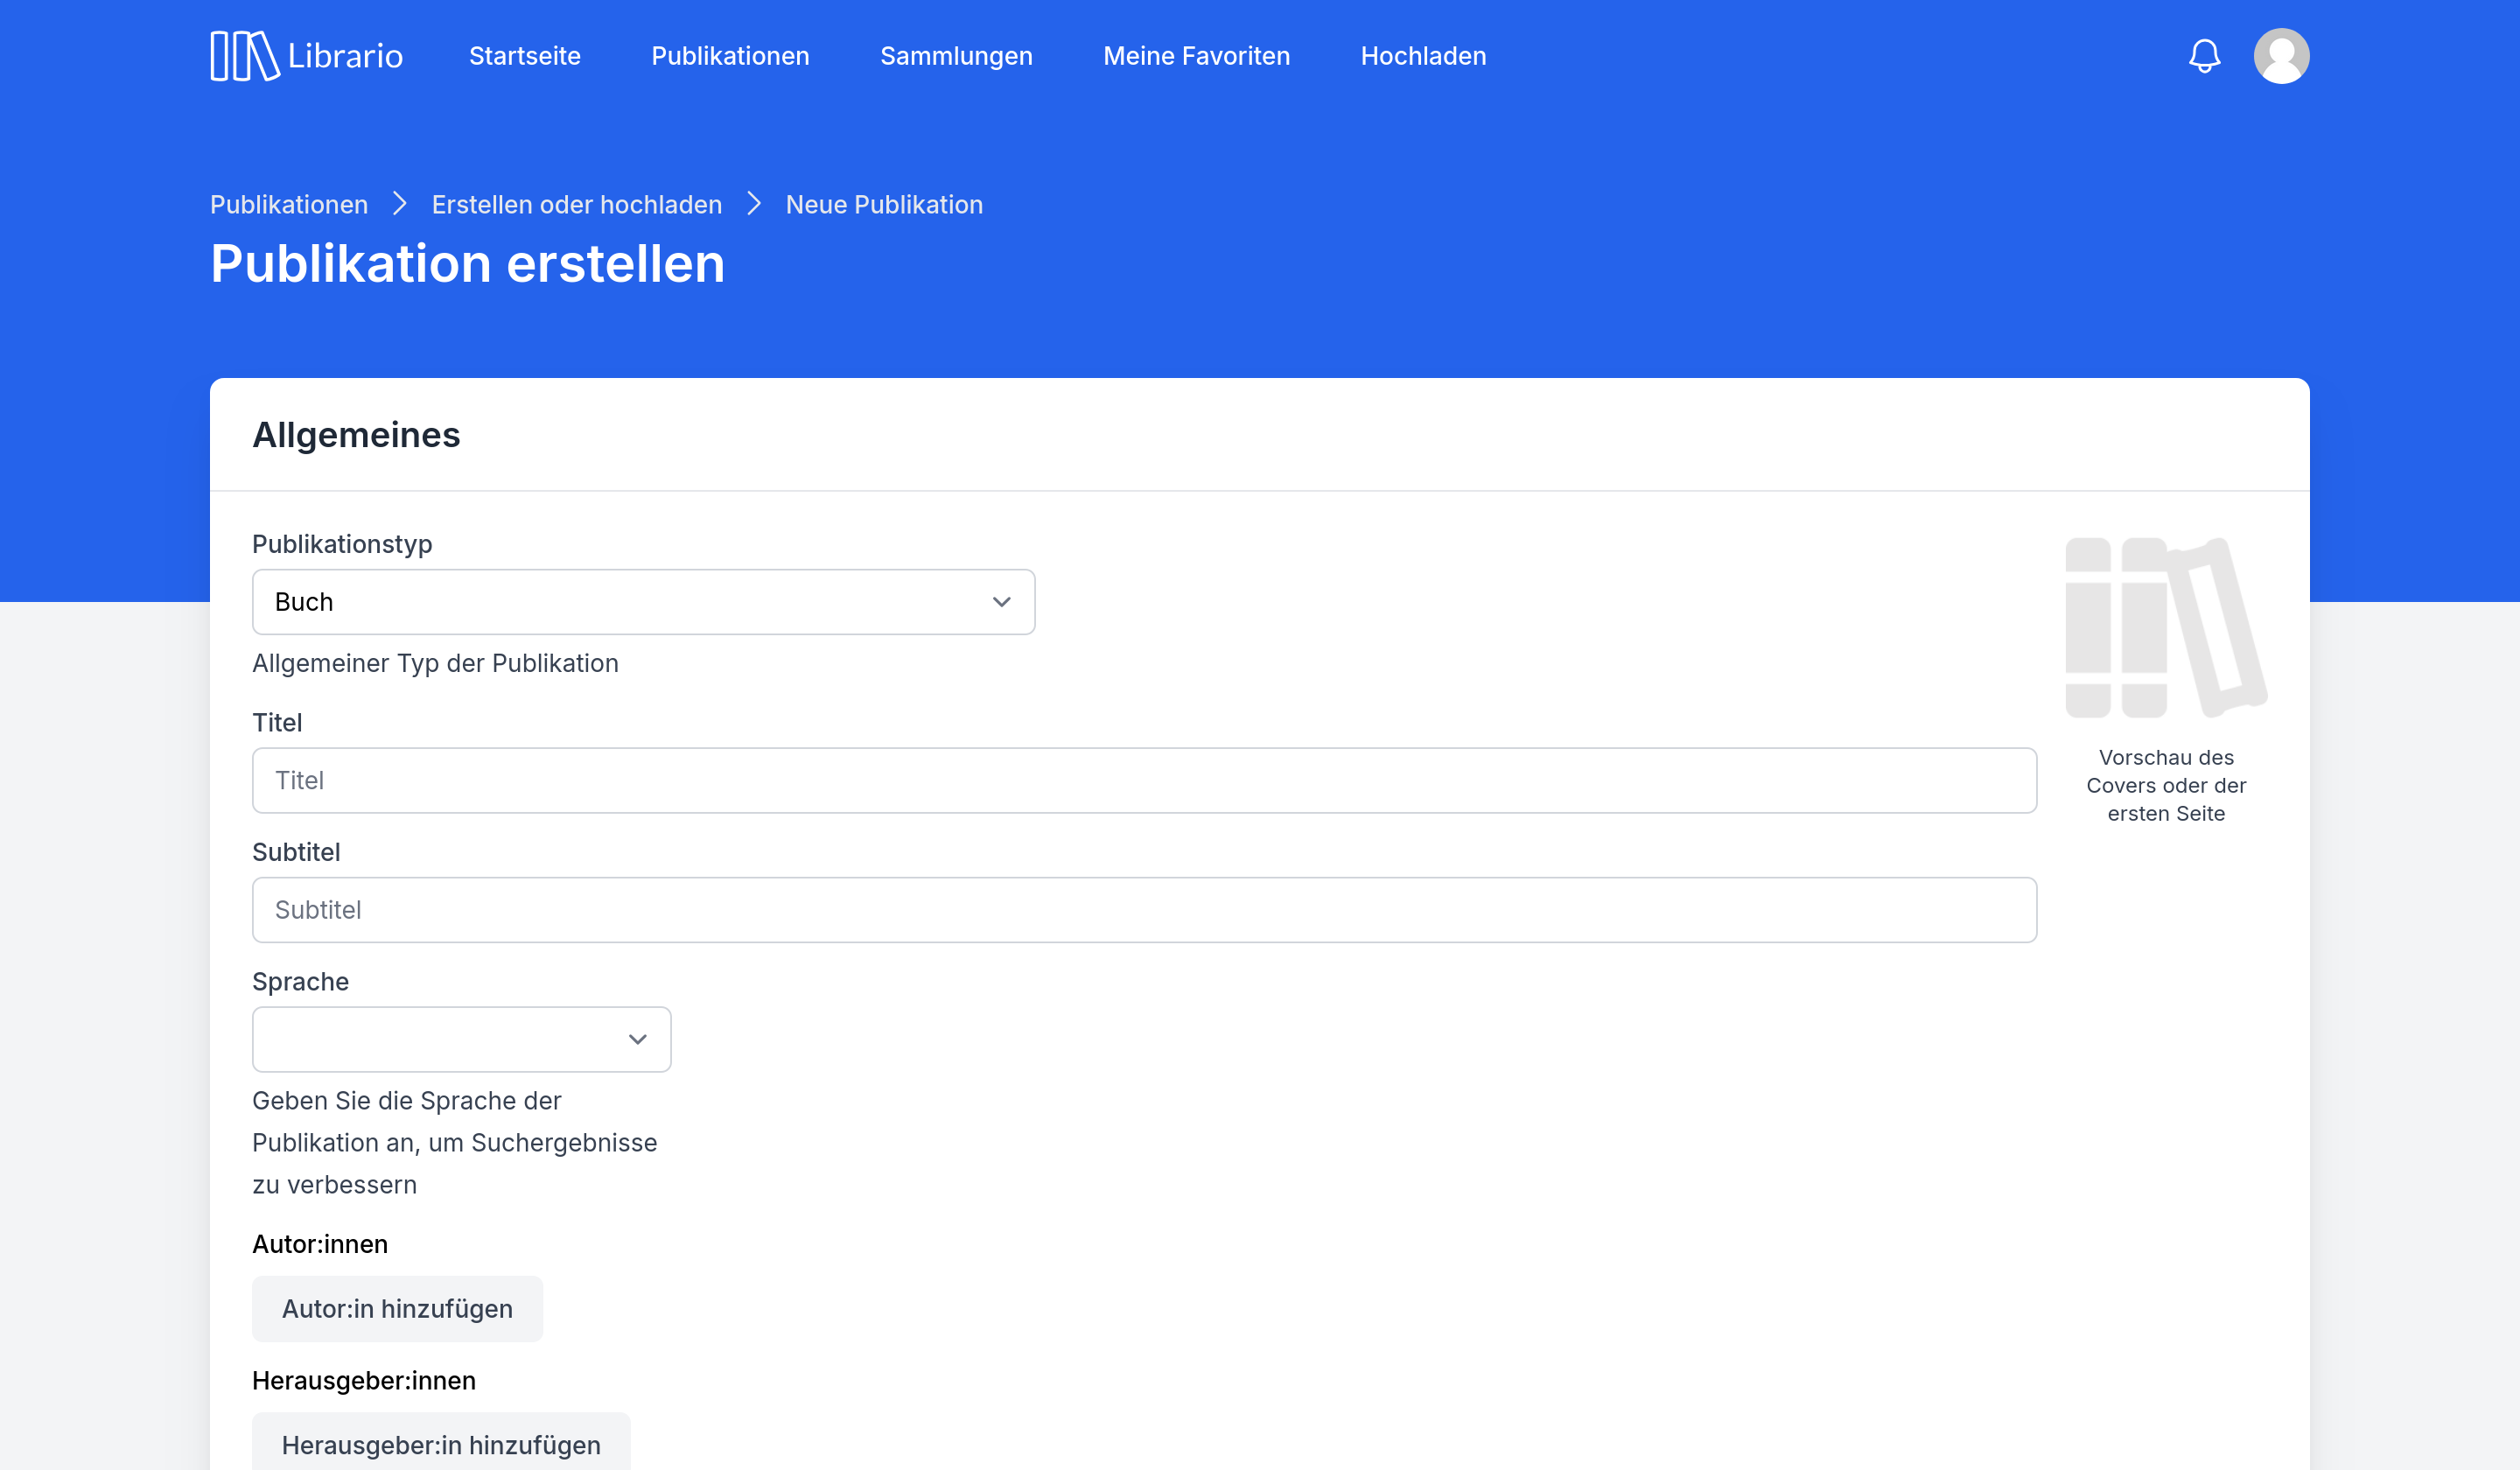Click the Autor:innen label

(320, 1244)
